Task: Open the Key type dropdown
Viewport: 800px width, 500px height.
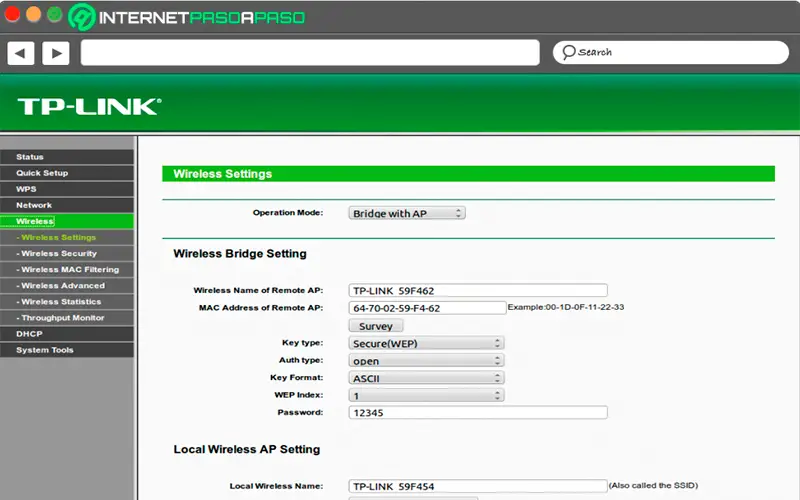Action: click(x=426, y=343)
